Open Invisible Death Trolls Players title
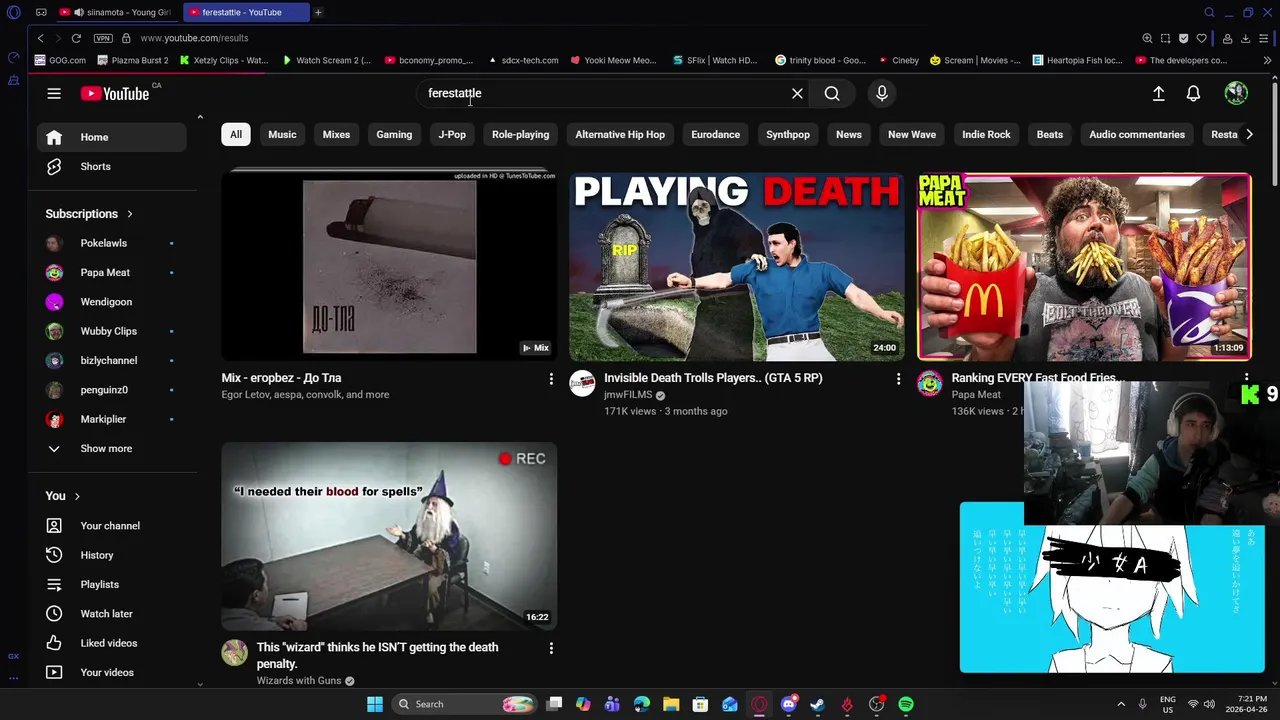The width and height of the screenshot is (1280, 720). [713, 378]
